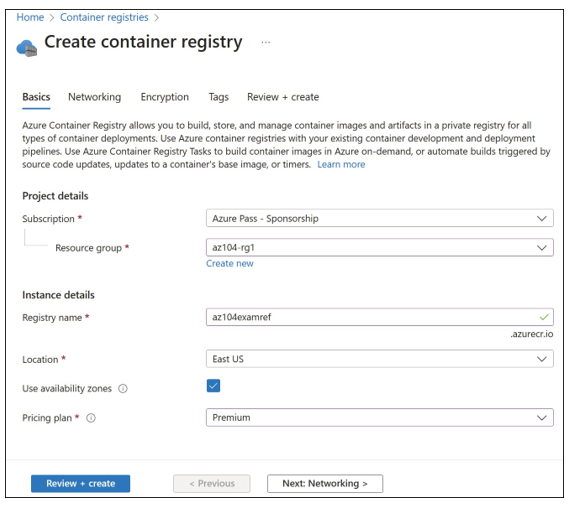
Task: Switch to the Networking tab
Action: (94, 97)
